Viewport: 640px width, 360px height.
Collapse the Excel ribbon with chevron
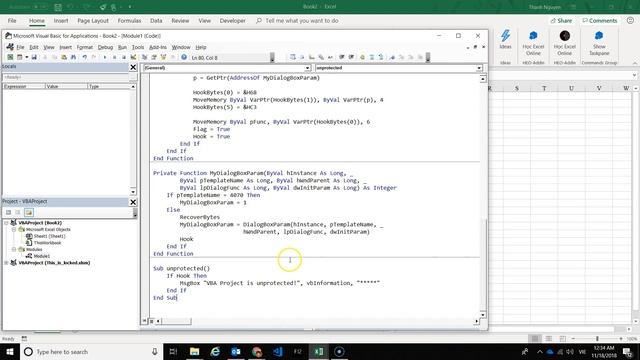(x=635, y=63)
